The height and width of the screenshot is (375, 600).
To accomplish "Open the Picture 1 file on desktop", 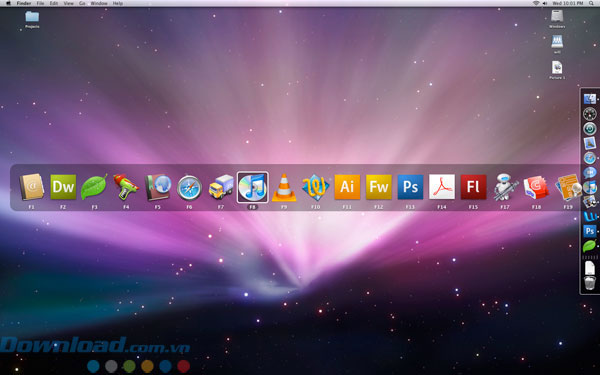I will point(557,70).
